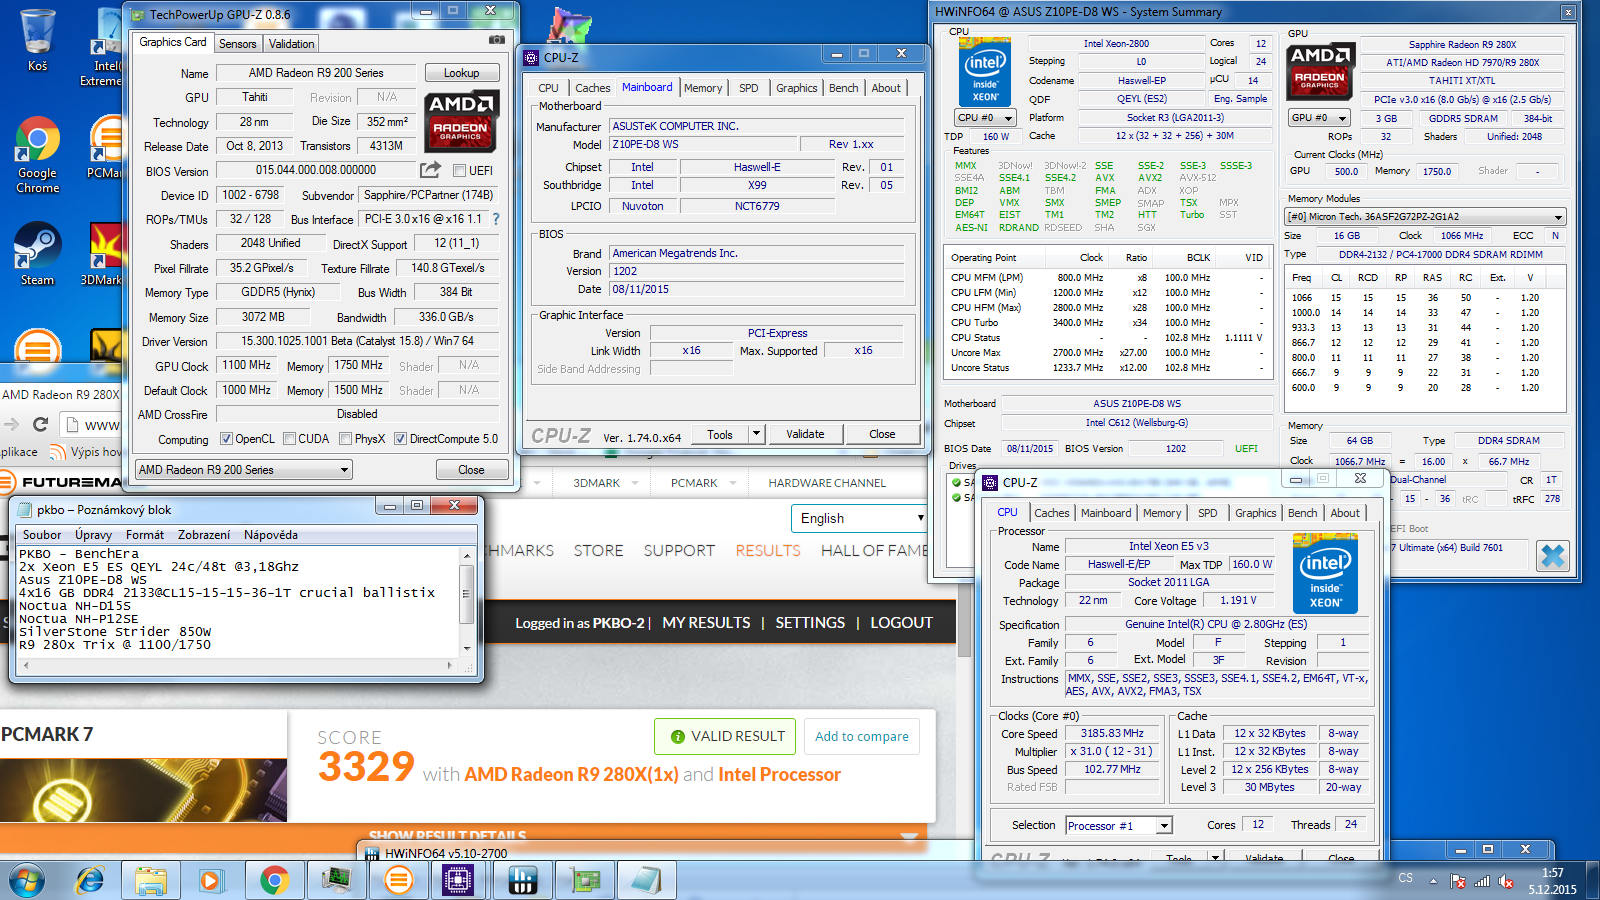Toggle the PhysX checkbox
The image size is (1600, 900).
click(345, 439)
